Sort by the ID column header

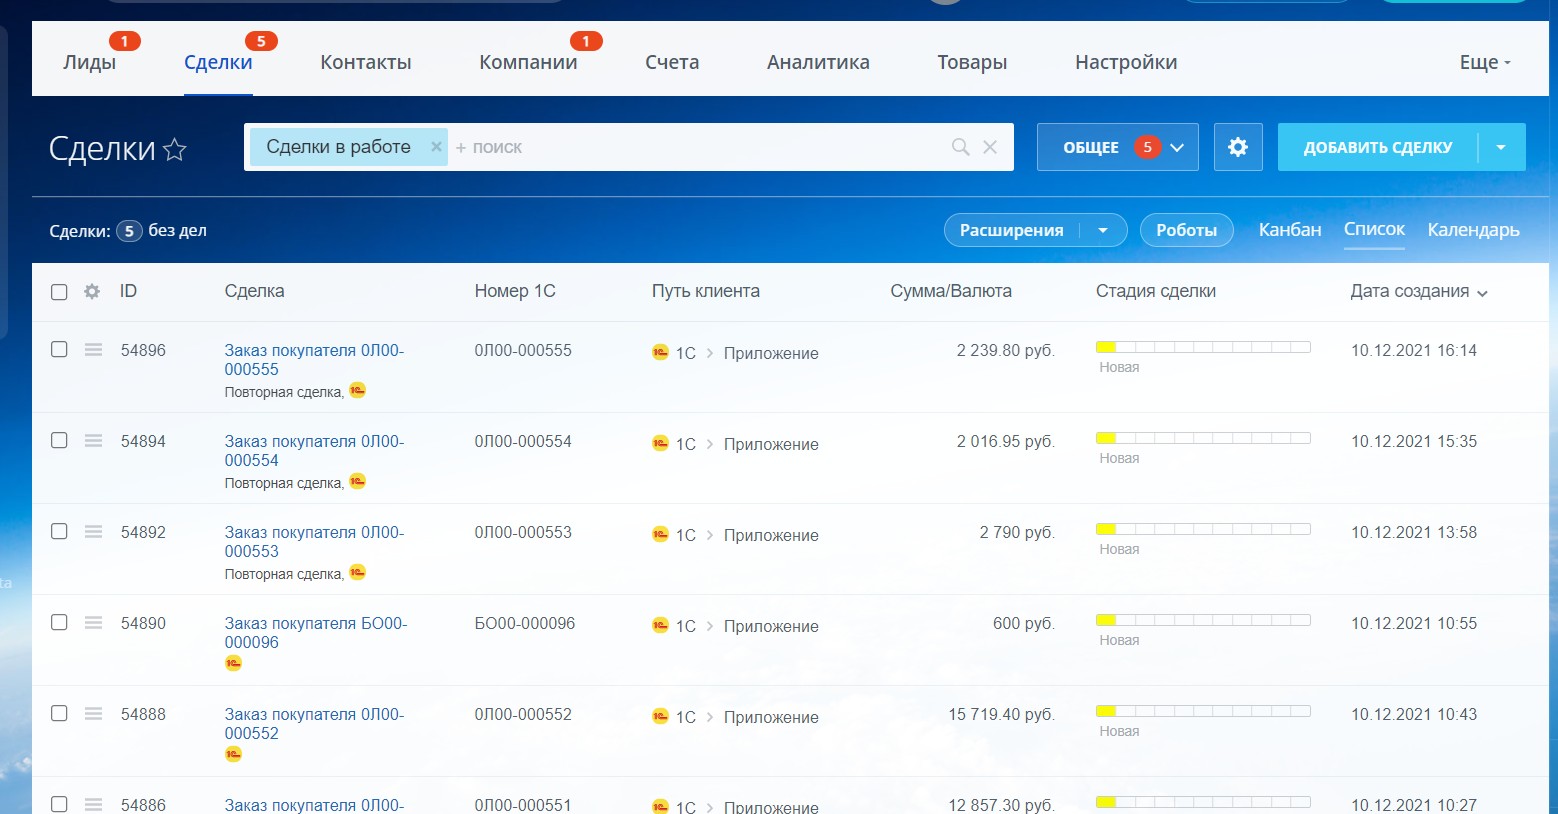[128, 291]
